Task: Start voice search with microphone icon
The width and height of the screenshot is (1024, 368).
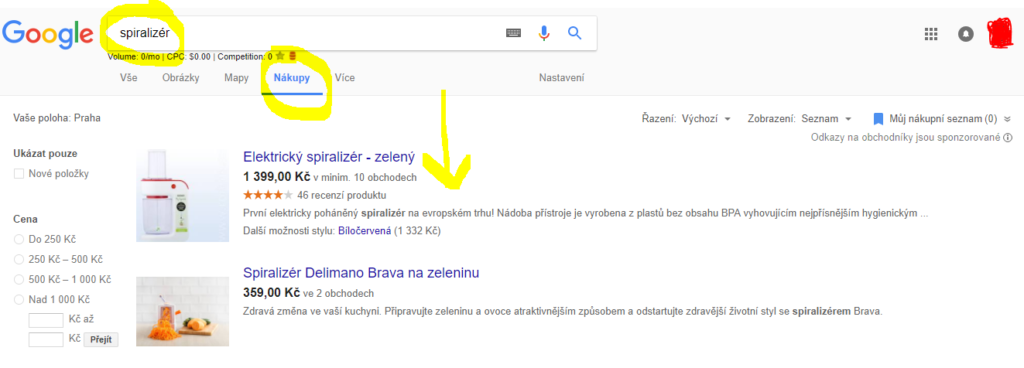Action: point(544,33)
